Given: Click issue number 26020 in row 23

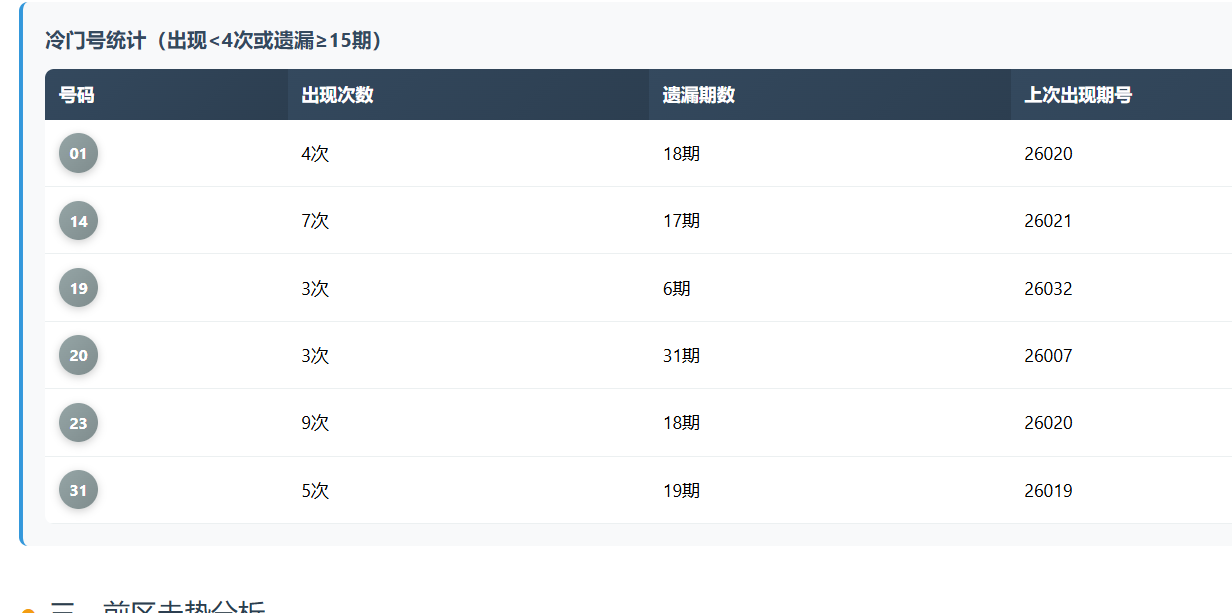Looking at the screenshot, I should (x=1048, y=423).
